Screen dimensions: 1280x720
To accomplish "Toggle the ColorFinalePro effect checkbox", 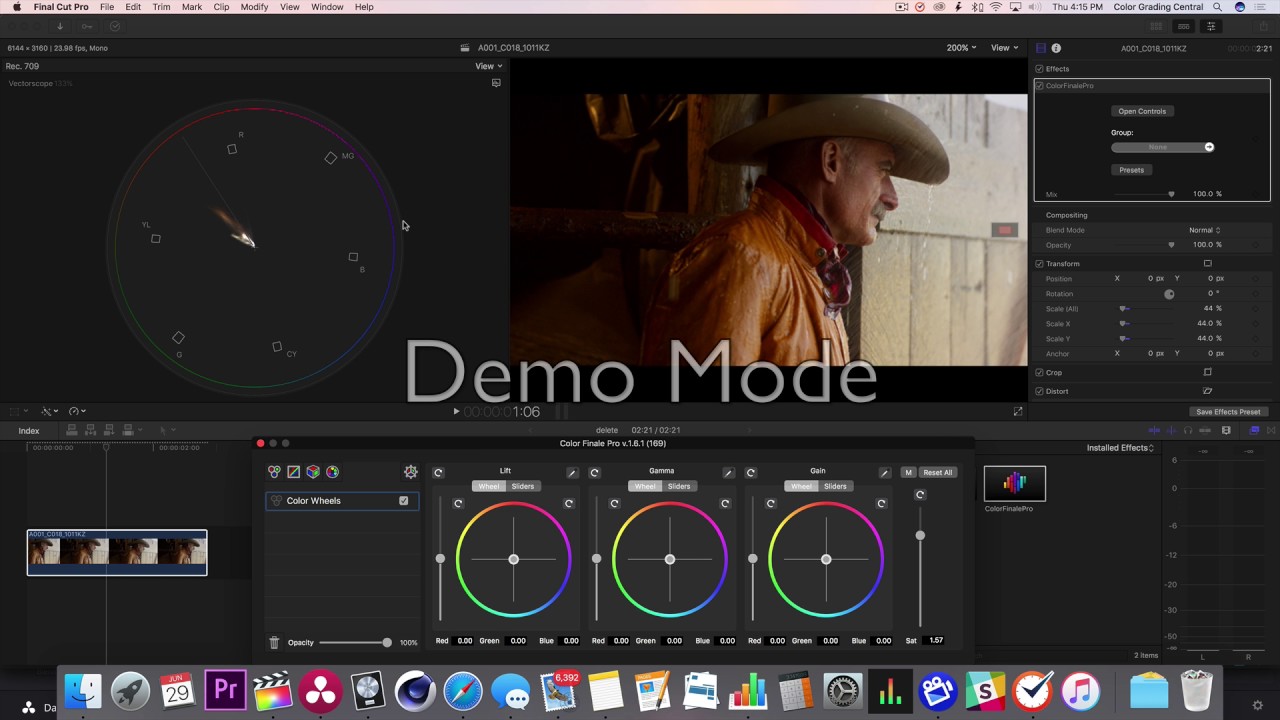I will (1040, 86).
